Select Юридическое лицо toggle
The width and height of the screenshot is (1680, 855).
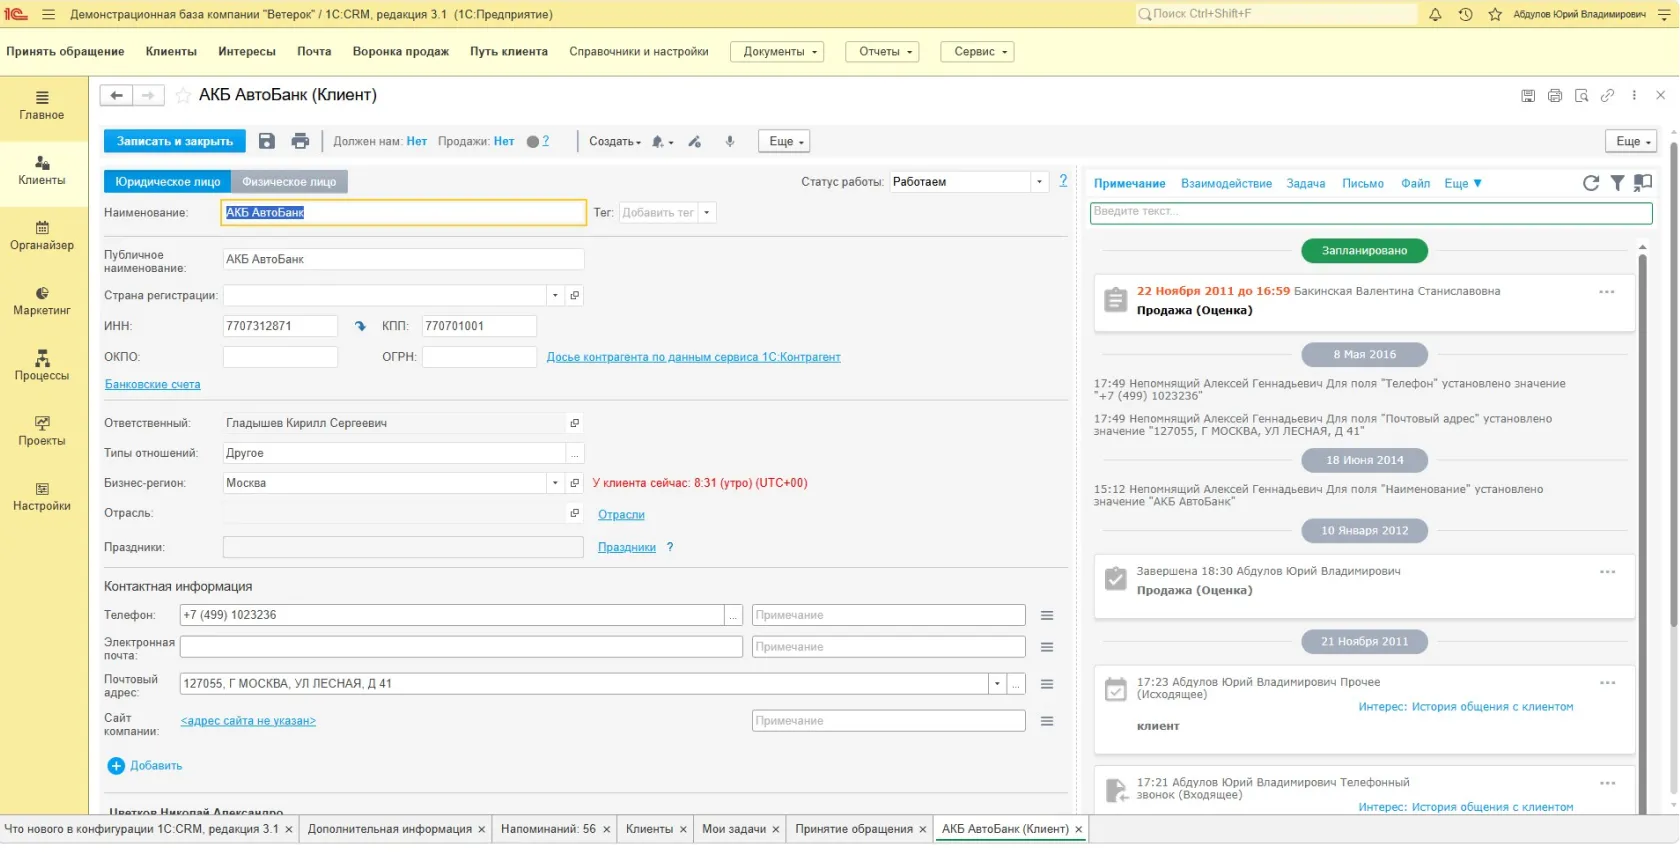[167, 182]
